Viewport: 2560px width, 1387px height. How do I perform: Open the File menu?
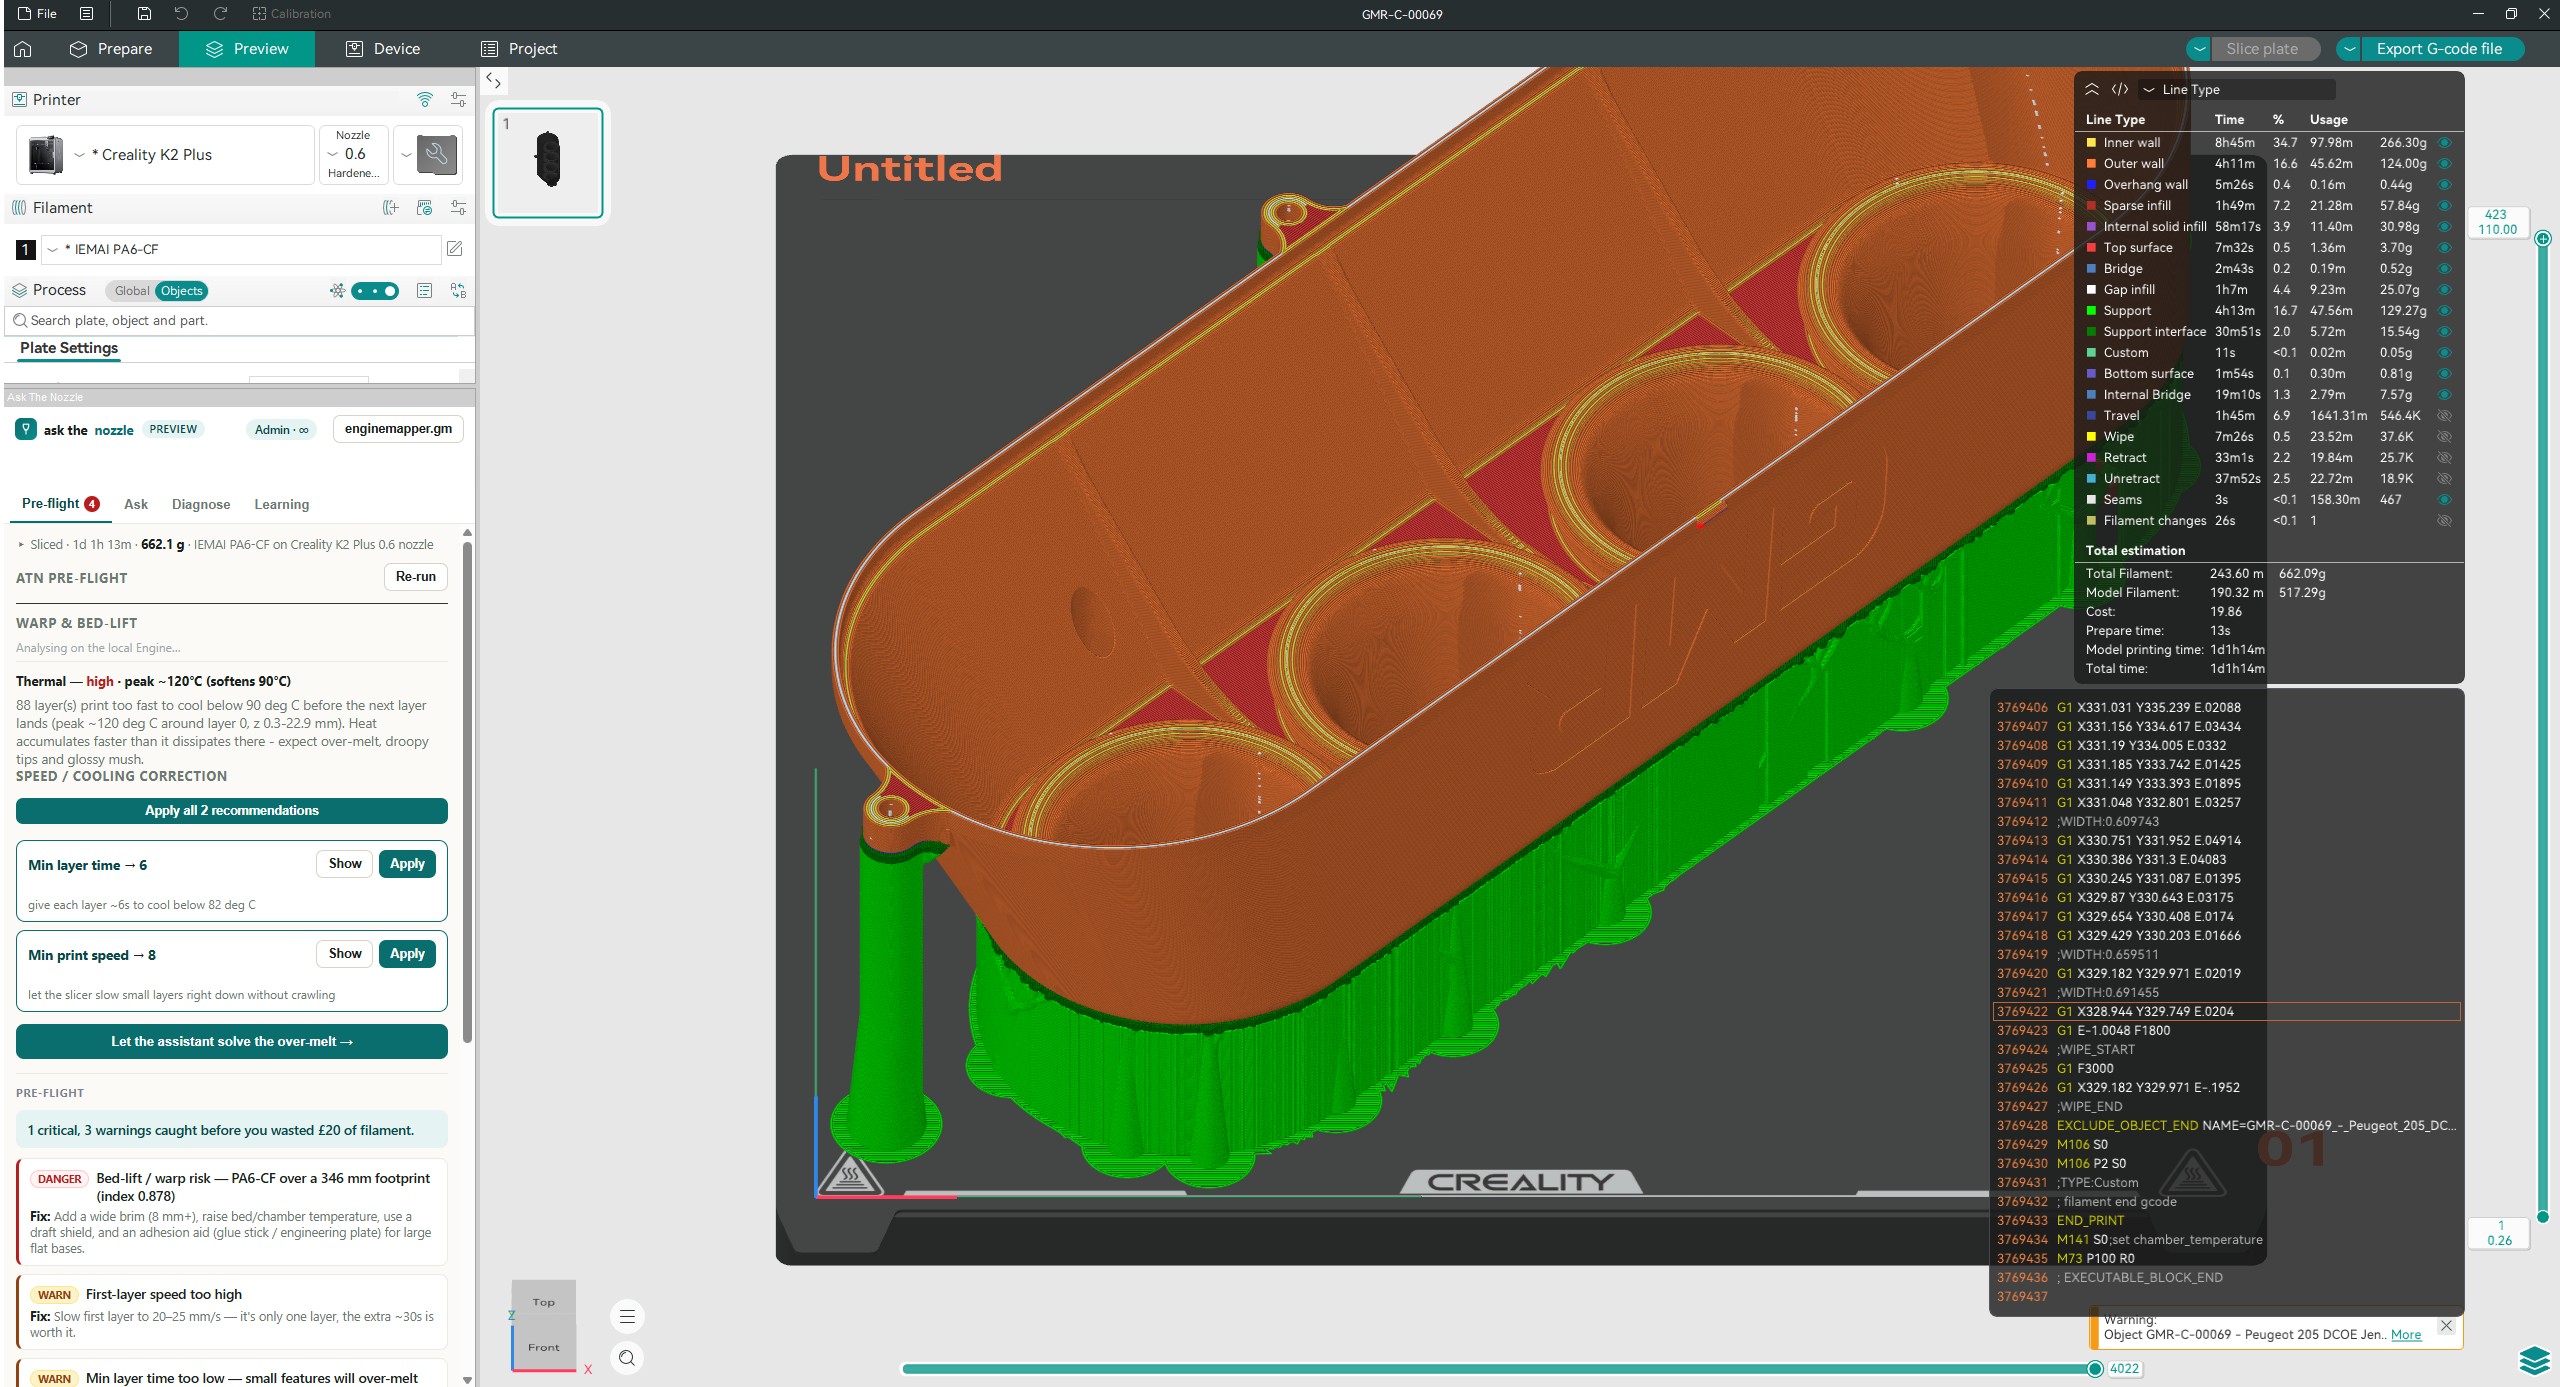point(37,14)
